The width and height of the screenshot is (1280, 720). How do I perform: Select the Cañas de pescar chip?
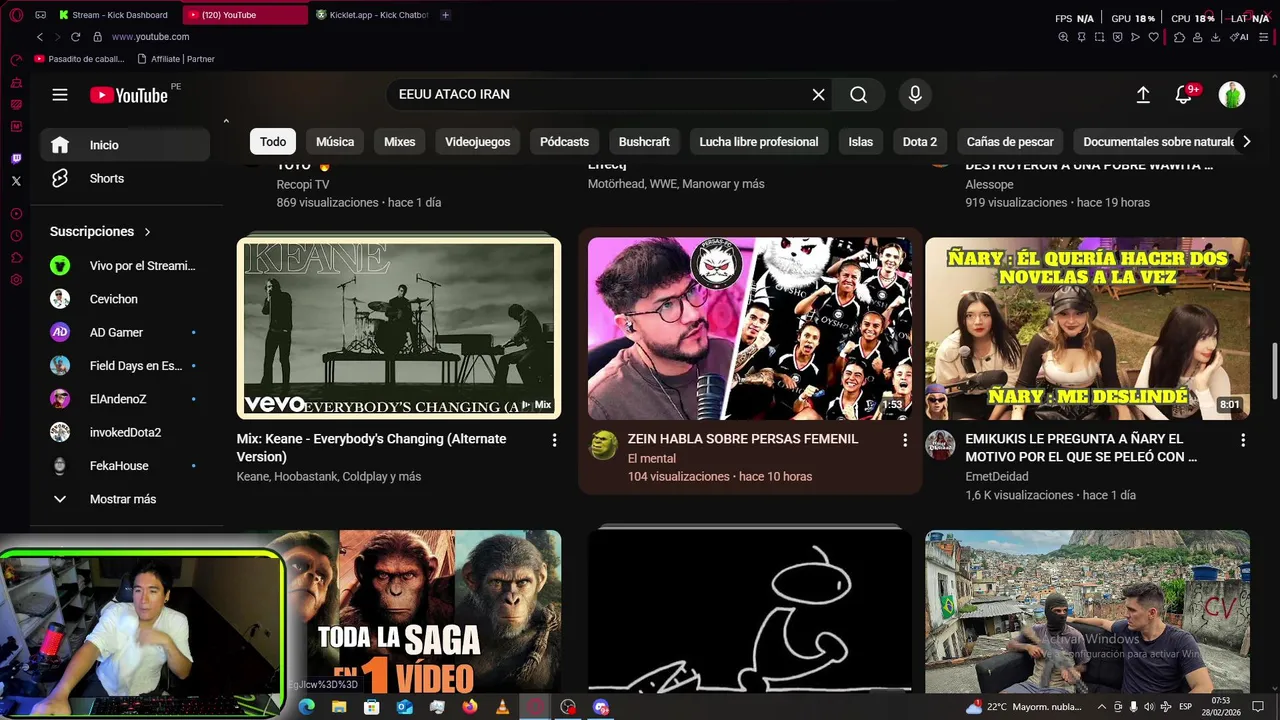pyautogui.click(x=1010, y=142)
